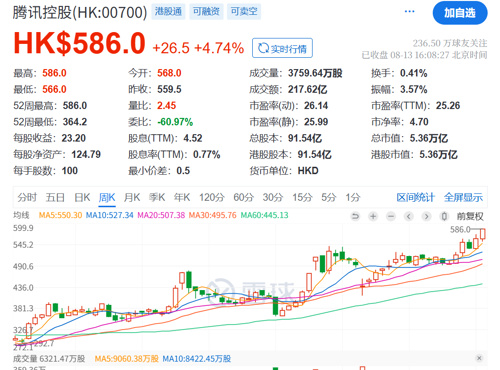The height and width of the screenshot is (370, 500).
Task: Click the 港股通 tag
Action: click(x=168, y=12)
